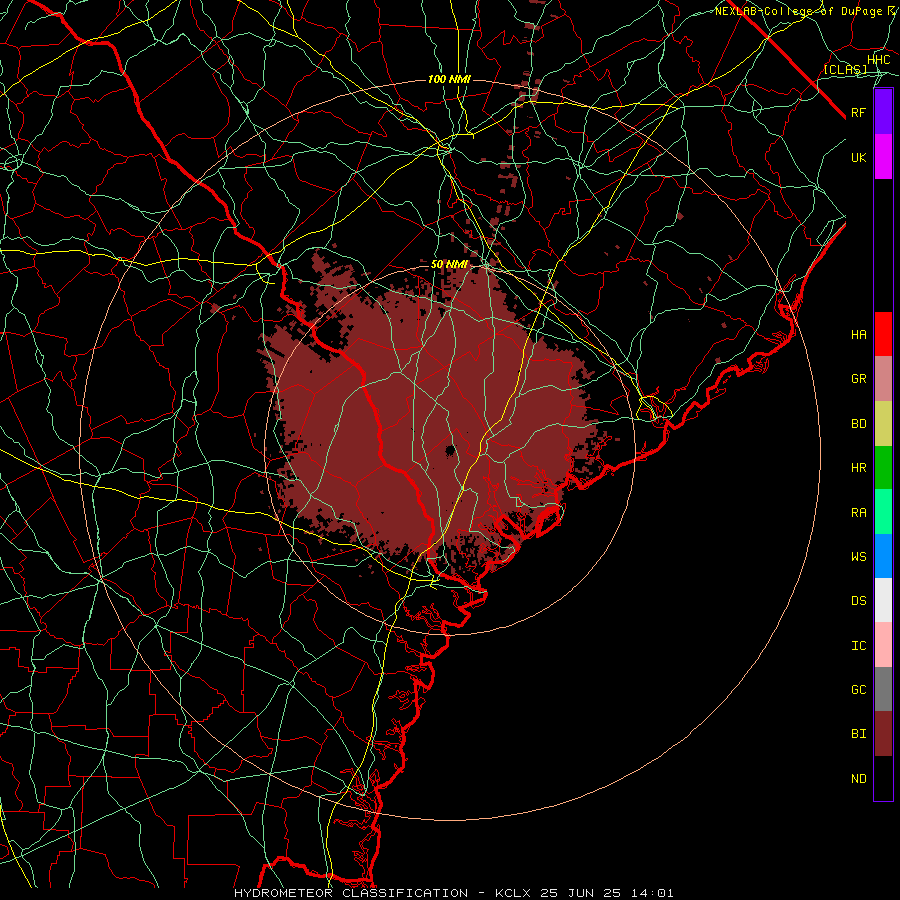Click the WS legend label

[x=859, y=556]
